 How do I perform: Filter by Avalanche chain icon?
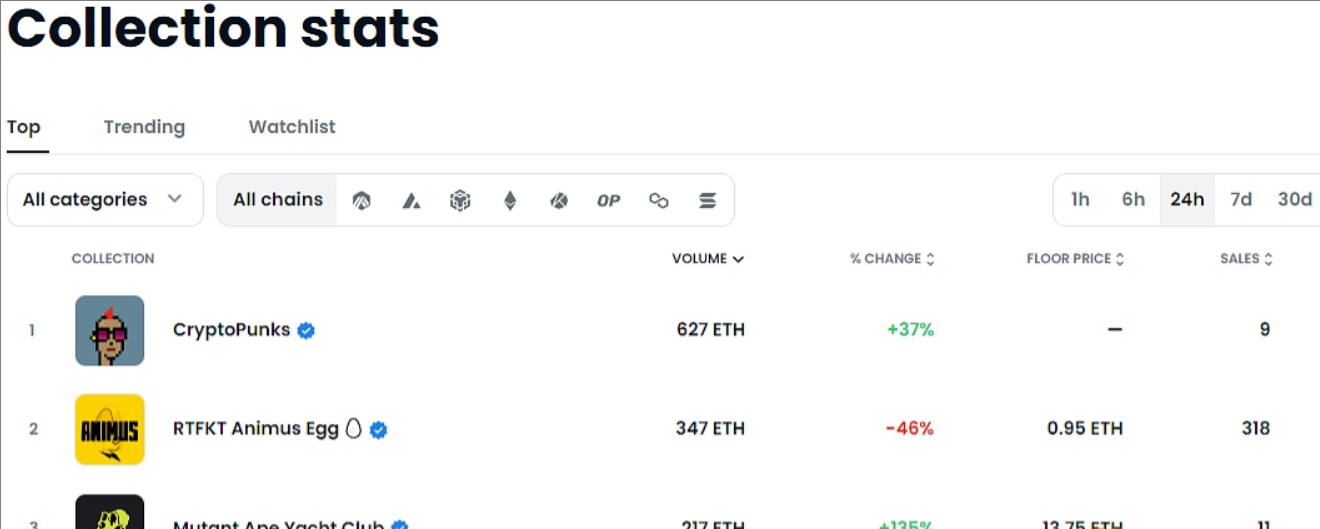click(x=411, y=200)
